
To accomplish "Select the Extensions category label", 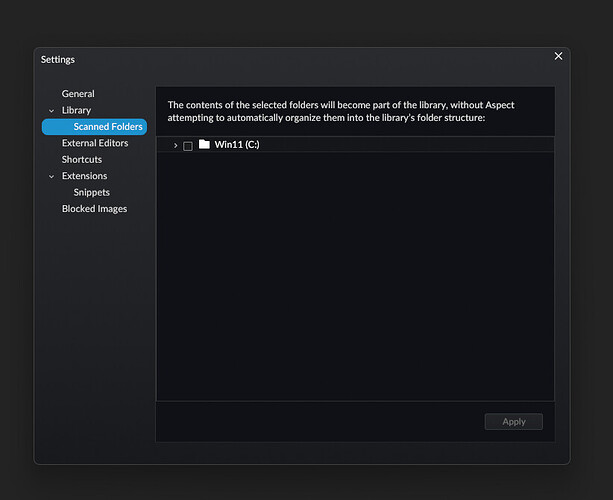I will [x=84, y=176].
